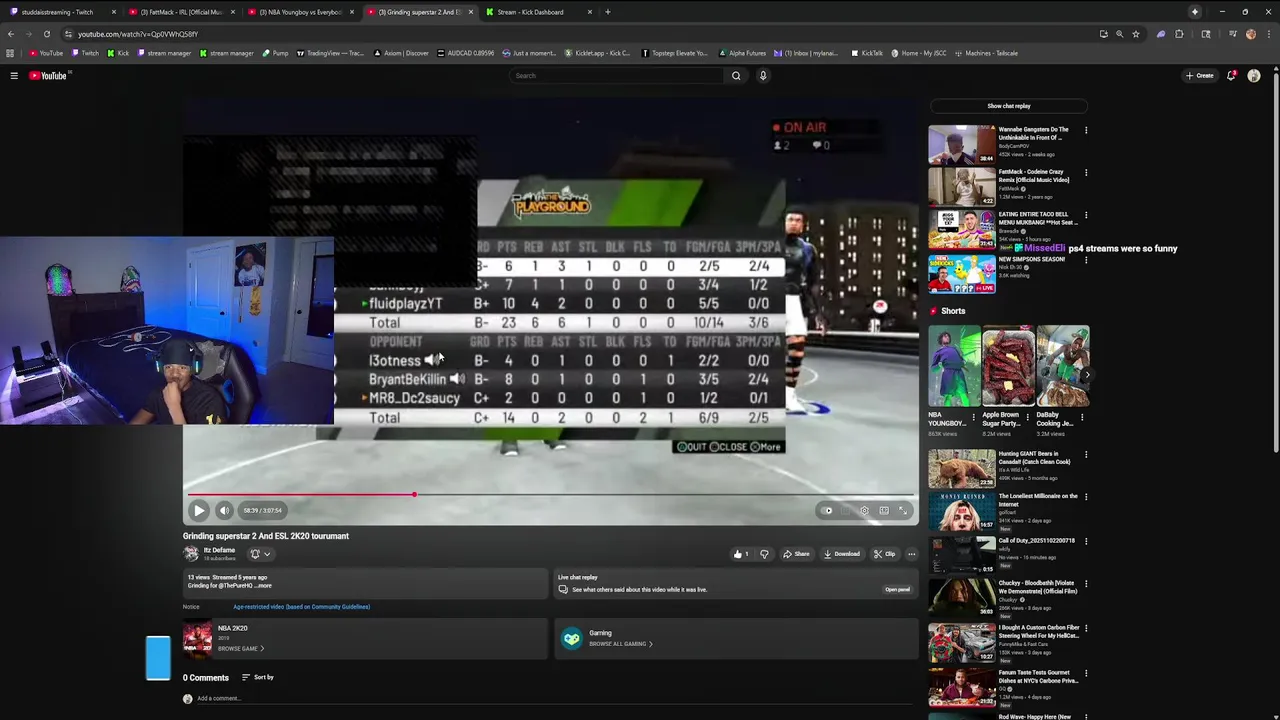Click the red playhead scrubber dot
The width and height of the screenshot is (1280, 720).
tap(413, 494)
